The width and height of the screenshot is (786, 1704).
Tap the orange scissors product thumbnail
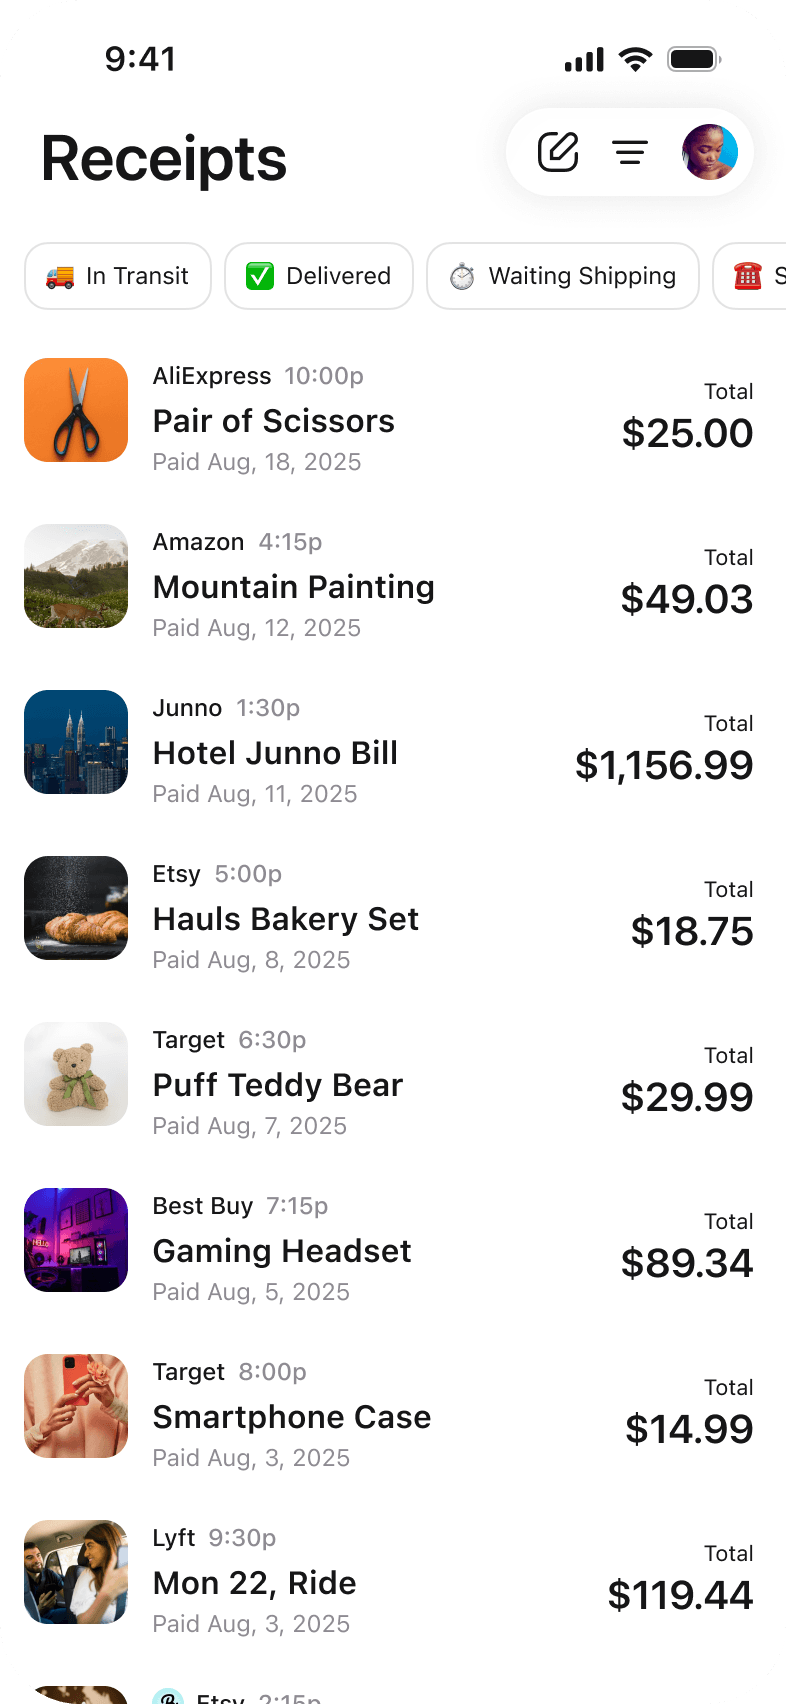[76, 410]
